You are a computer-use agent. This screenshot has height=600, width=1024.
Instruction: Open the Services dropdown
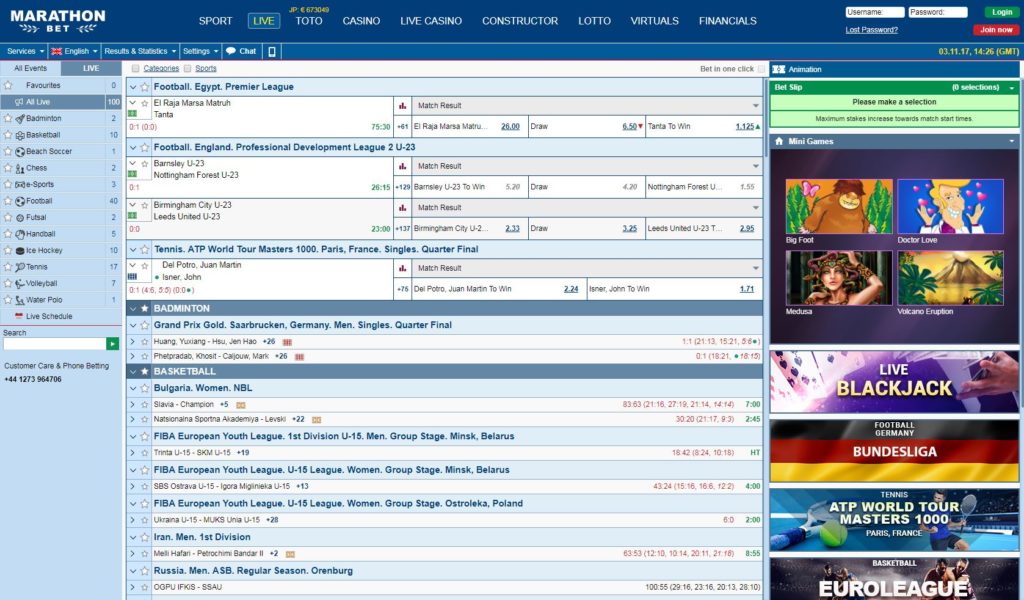click(x=25, y=51)
